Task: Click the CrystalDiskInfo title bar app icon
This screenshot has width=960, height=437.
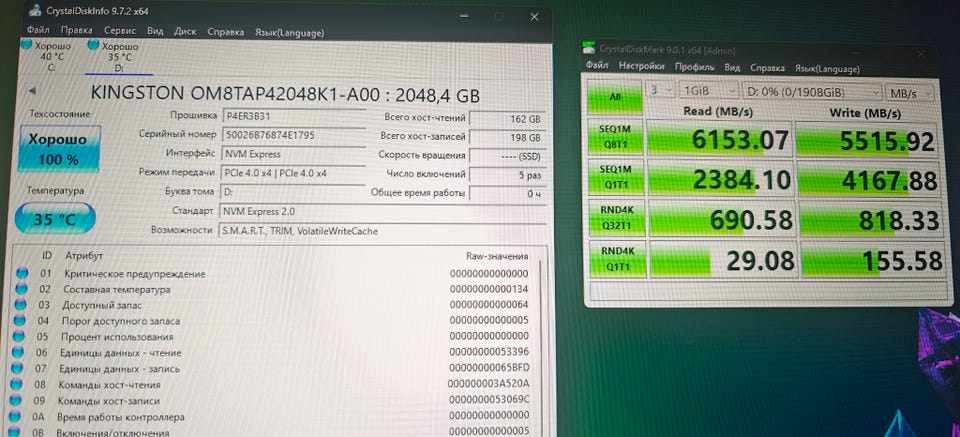Action: pos(36,10)
